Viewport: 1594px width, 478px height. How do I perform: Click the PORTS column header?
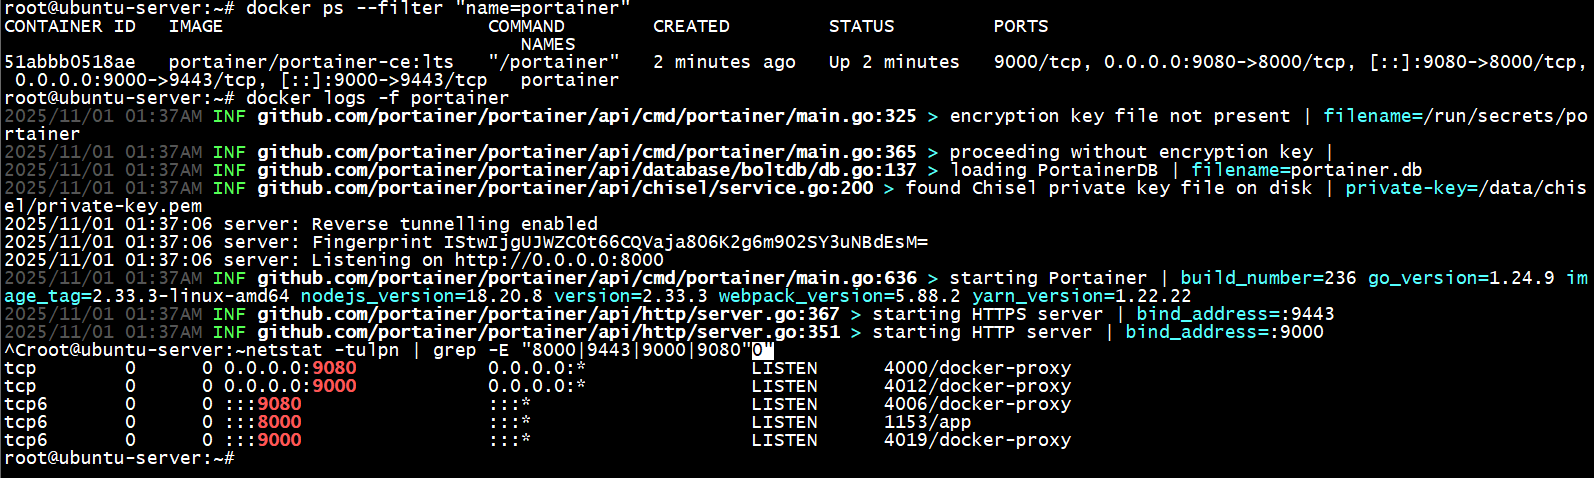1021,26
